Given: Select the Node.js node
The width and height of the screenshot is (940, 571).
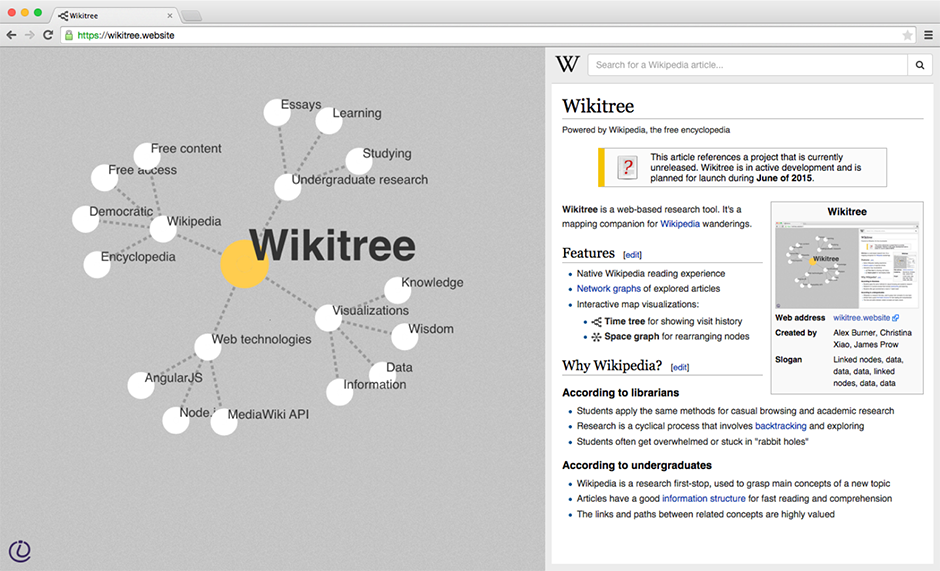Looking at the screenshot, I should click(x=176, y=420).
